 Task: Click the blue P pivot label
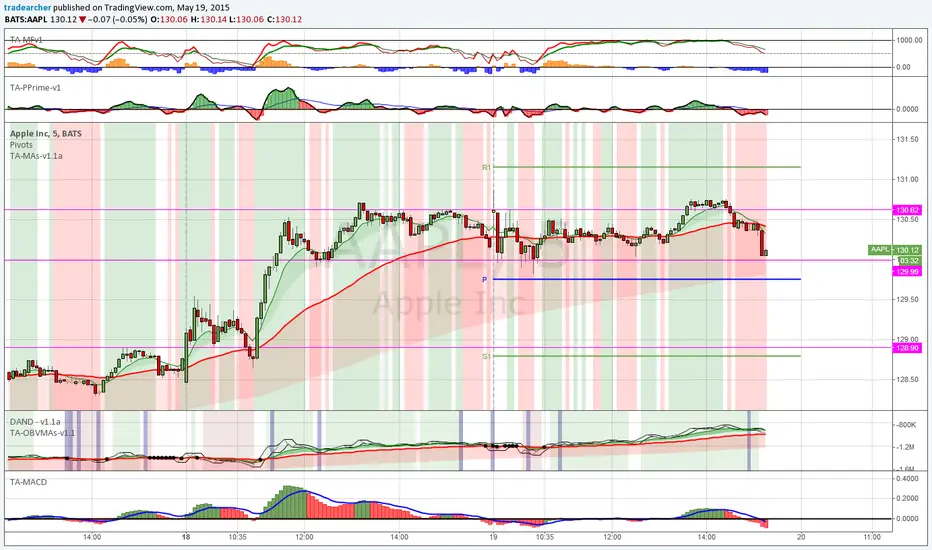tap(484, 279)
